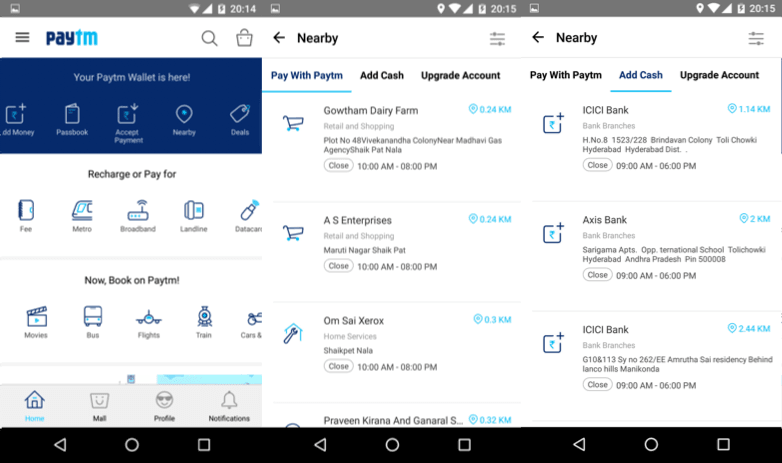
Task: Open Profile in bottom navigation
Action: tap(164, 406)
